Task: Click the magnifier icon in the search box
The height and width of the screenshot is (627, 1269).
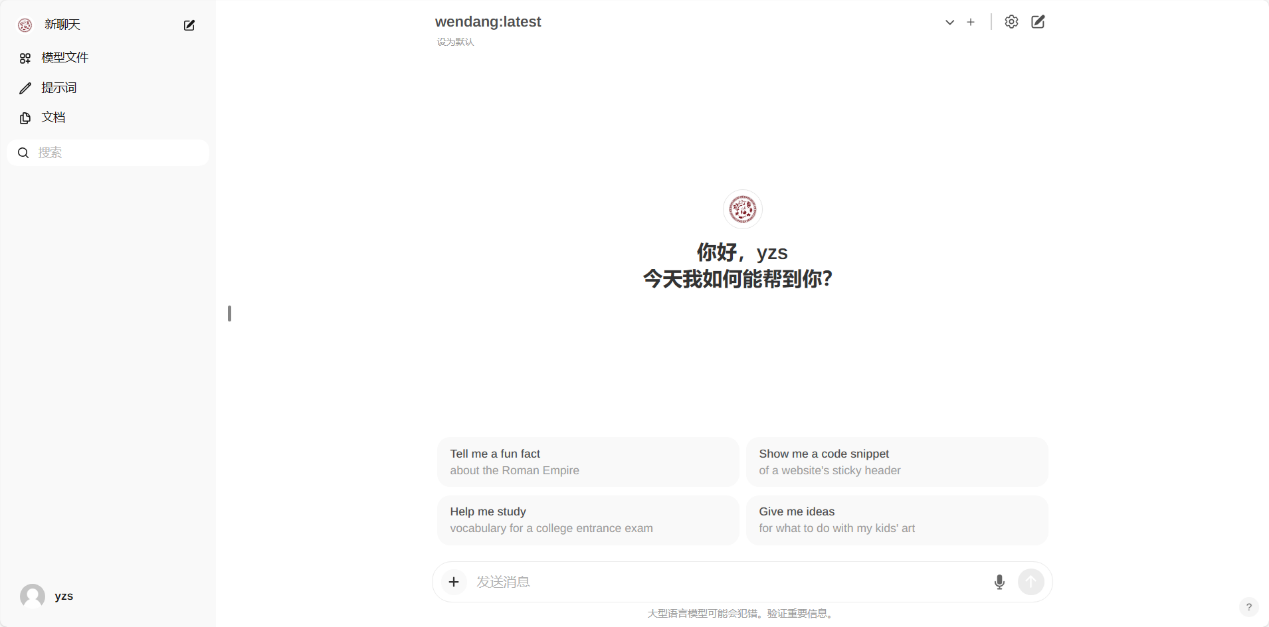Action: pyautogui.click(x=23, y=153)
